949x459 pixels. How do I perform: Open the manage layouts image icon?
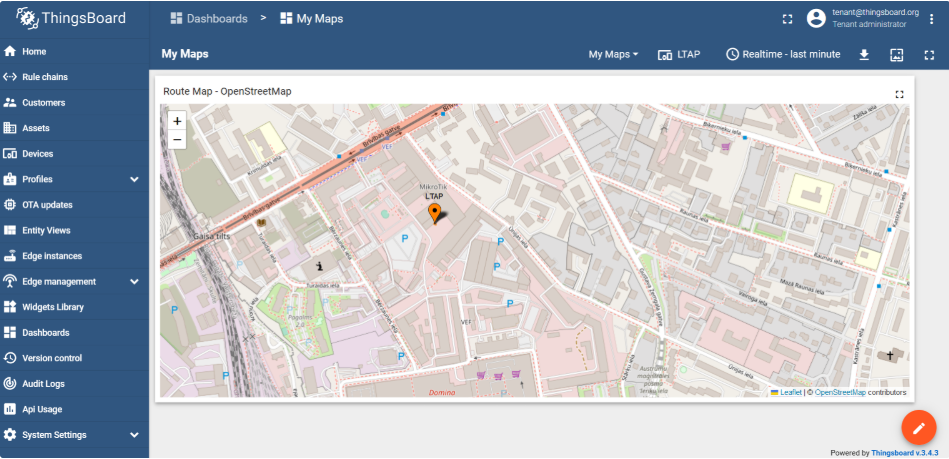point(896,55)
